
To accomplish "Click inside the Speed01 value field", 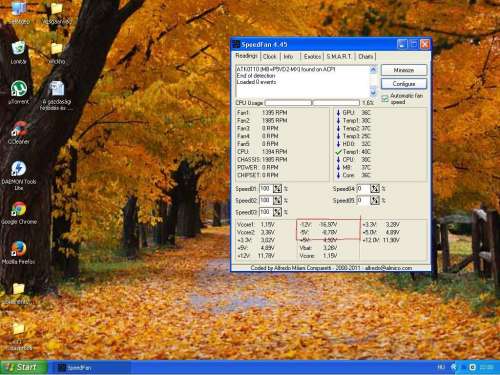I will [x=266, y=189].
